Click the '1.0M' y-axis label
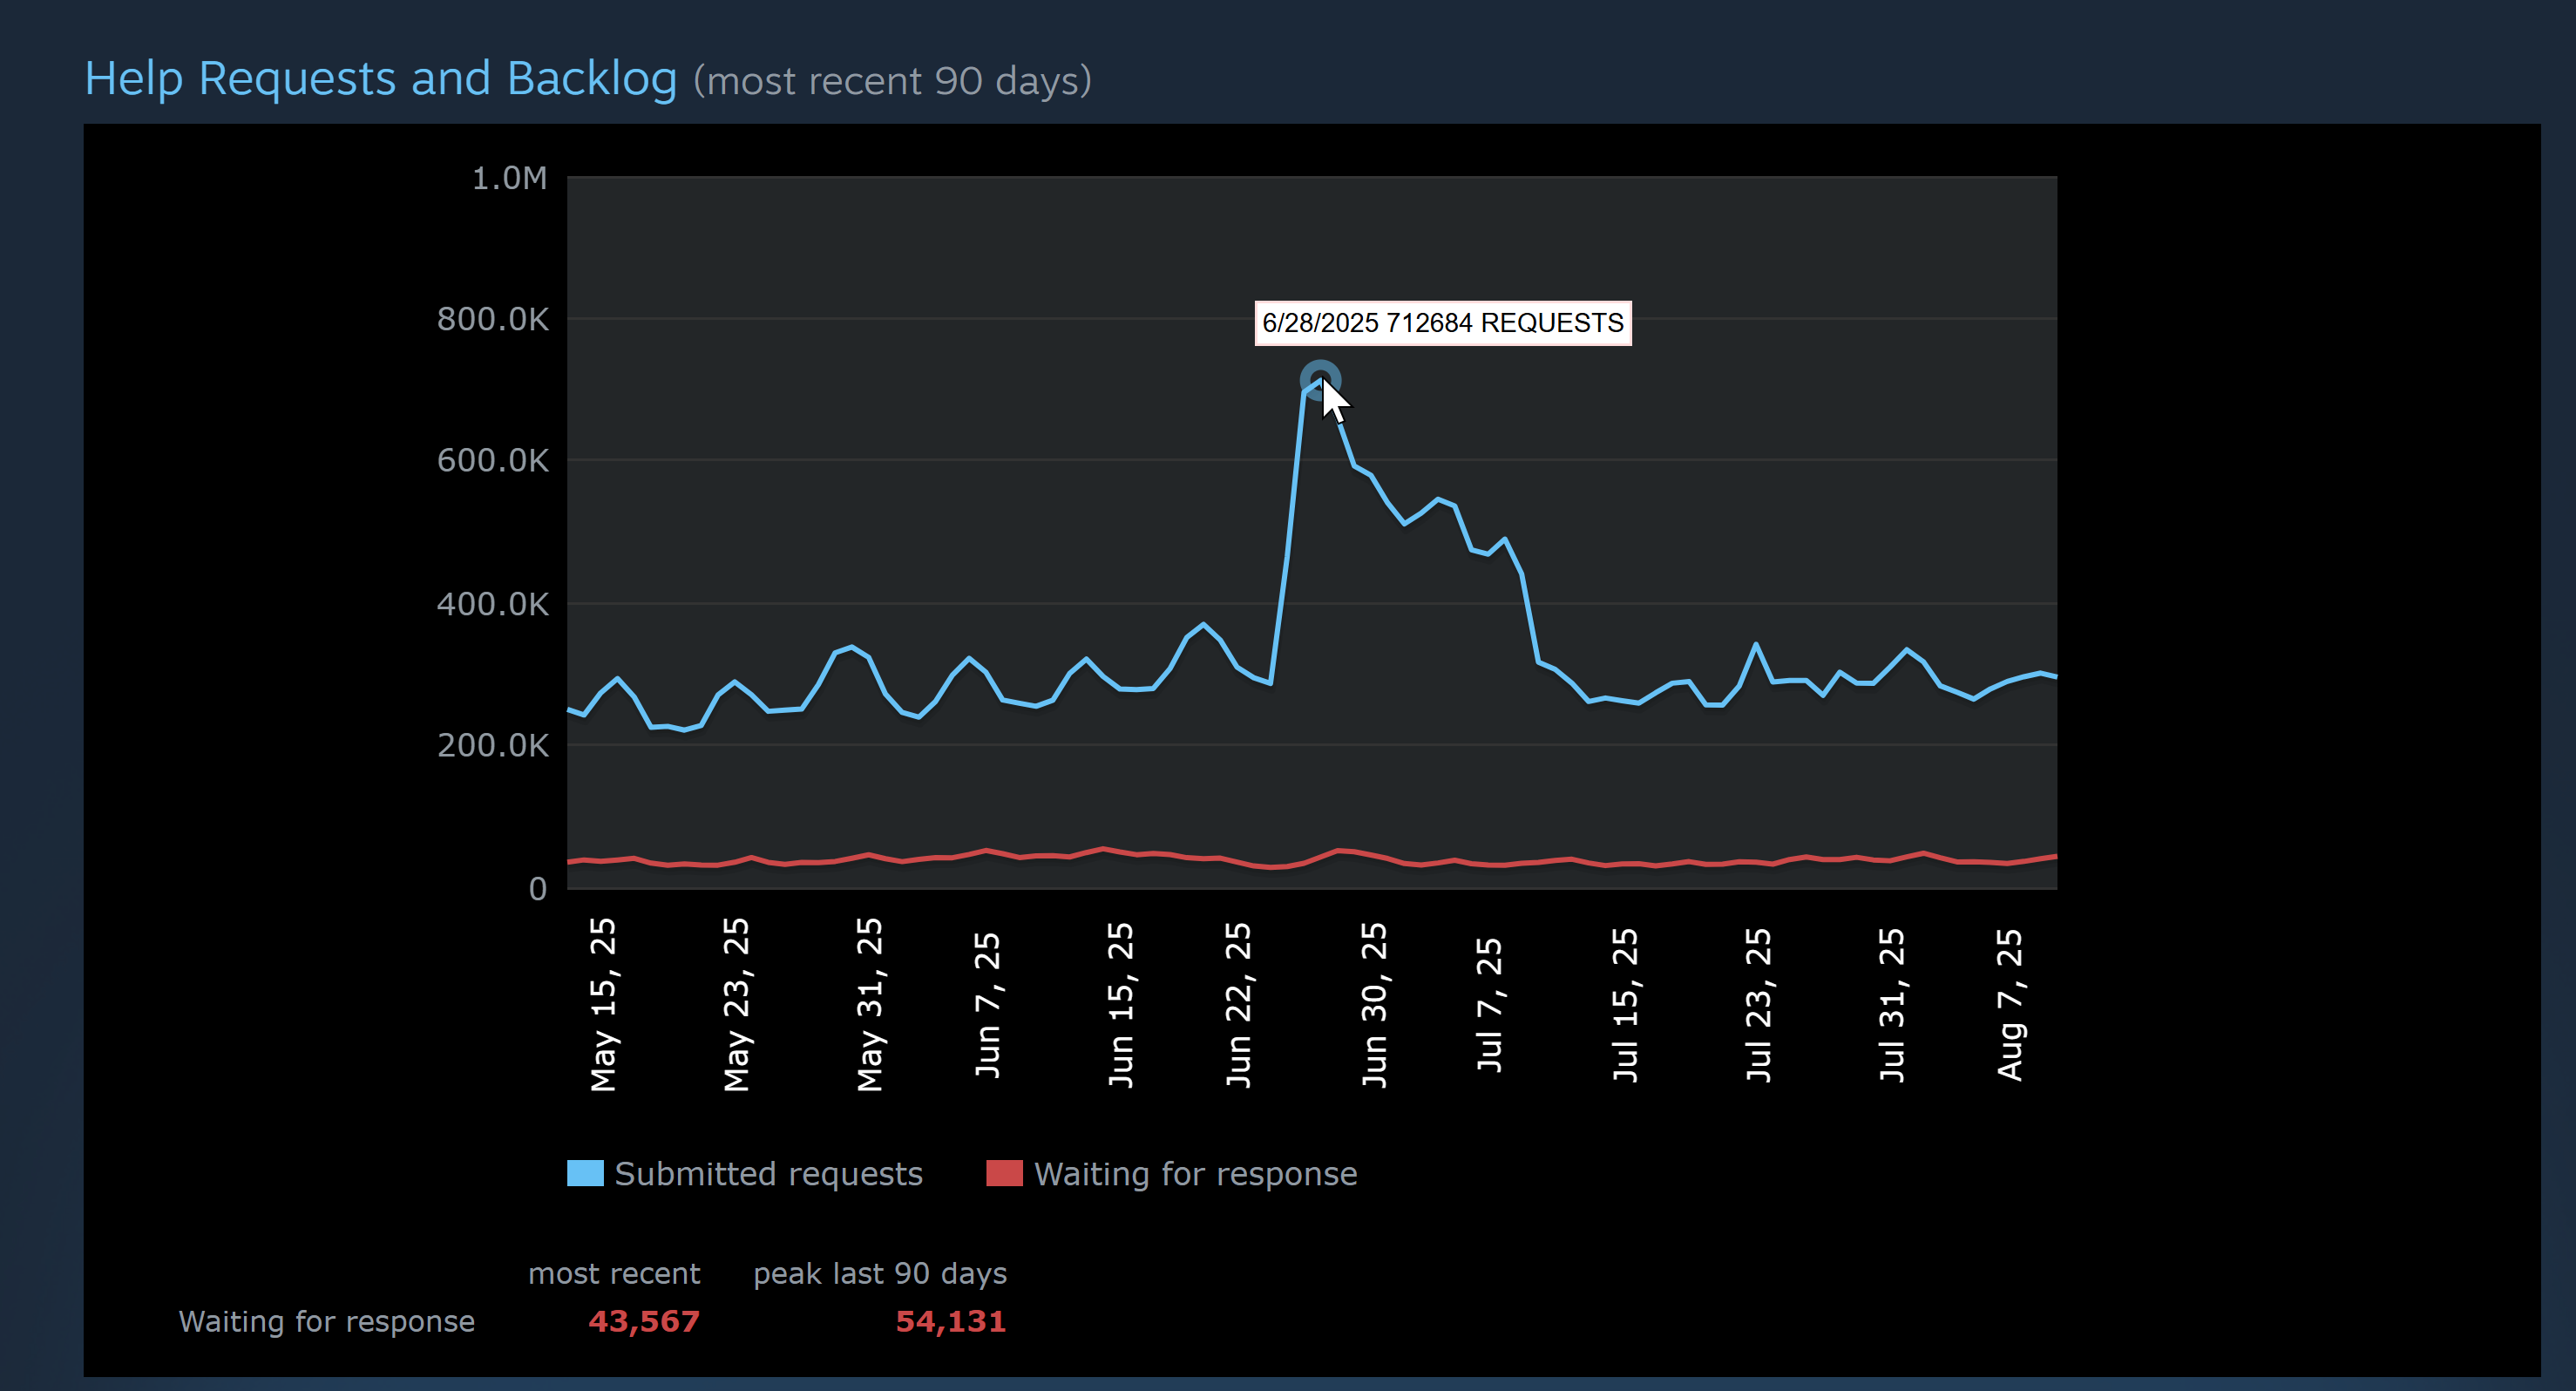This screenshot has height=1391, width=2576. 509,178
